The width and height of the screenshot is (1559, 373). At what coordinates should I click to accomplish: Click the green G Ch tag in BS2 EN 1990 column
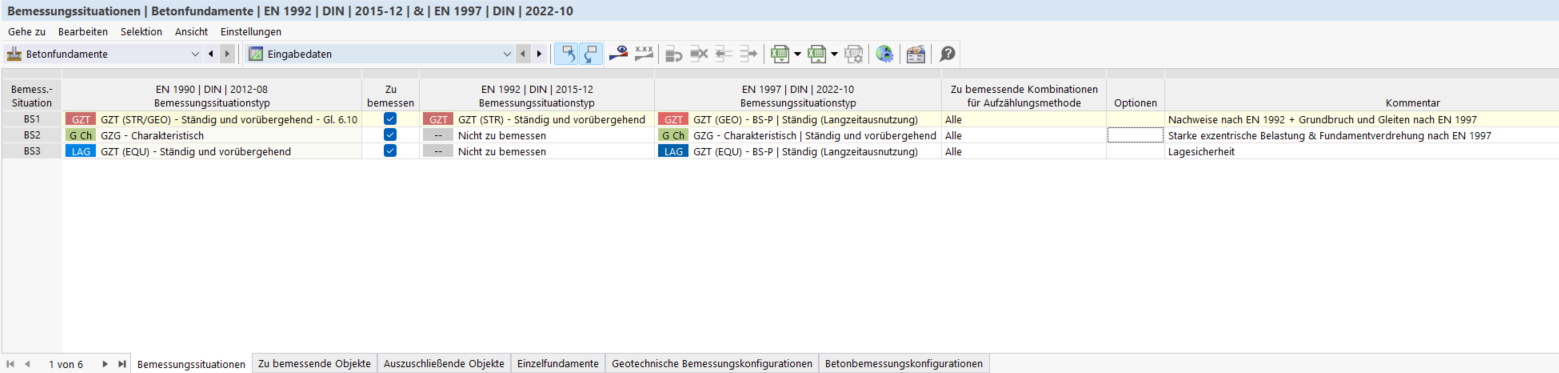pyautogui.click(x=81, y=135)
